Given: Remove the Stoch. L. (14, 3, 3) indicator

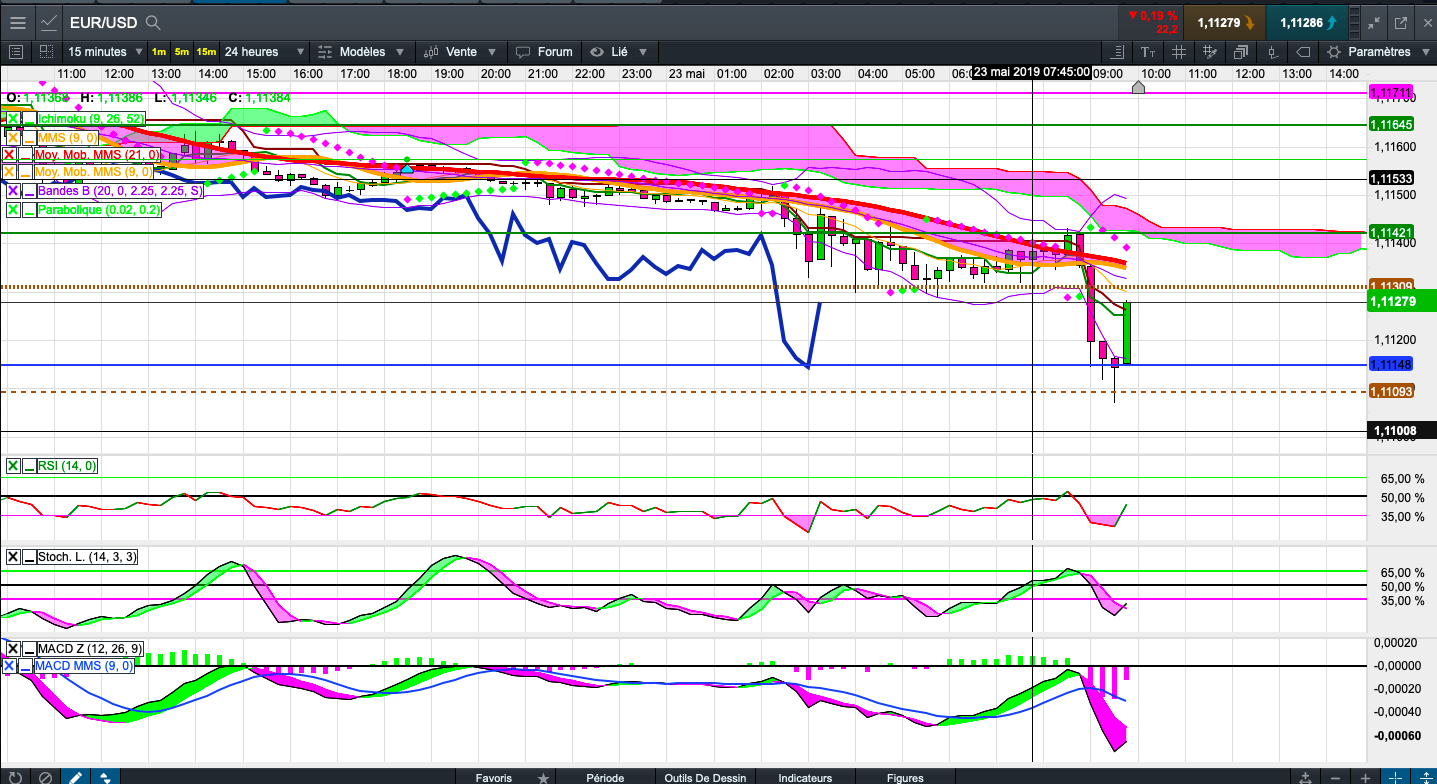Looking at the screenshot, I should [x=12, y=557].
